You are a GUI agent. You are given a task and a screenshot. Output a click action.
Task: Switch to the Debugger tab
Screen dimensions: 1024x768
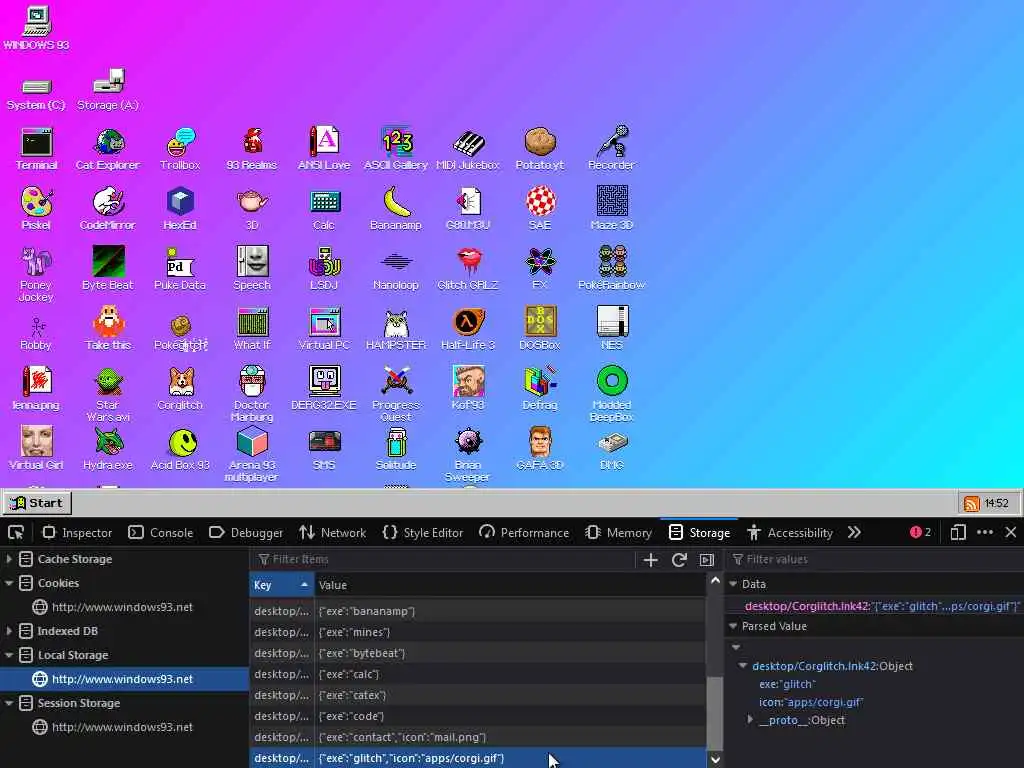[x=246, y=533]
